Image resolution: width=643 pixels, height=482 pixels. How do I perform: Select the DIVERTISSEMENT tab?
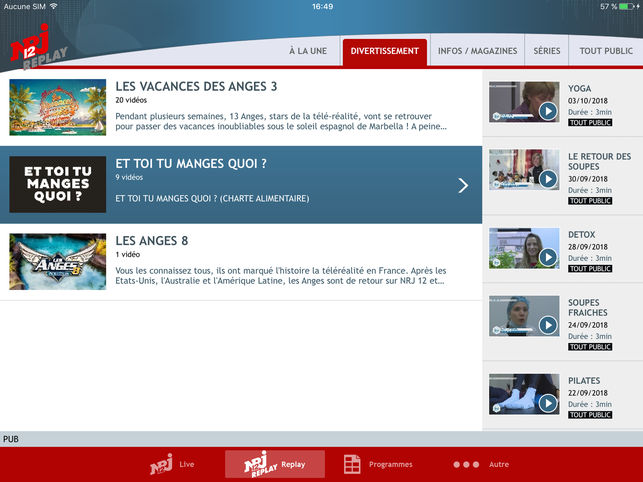(x=385, y=52)
